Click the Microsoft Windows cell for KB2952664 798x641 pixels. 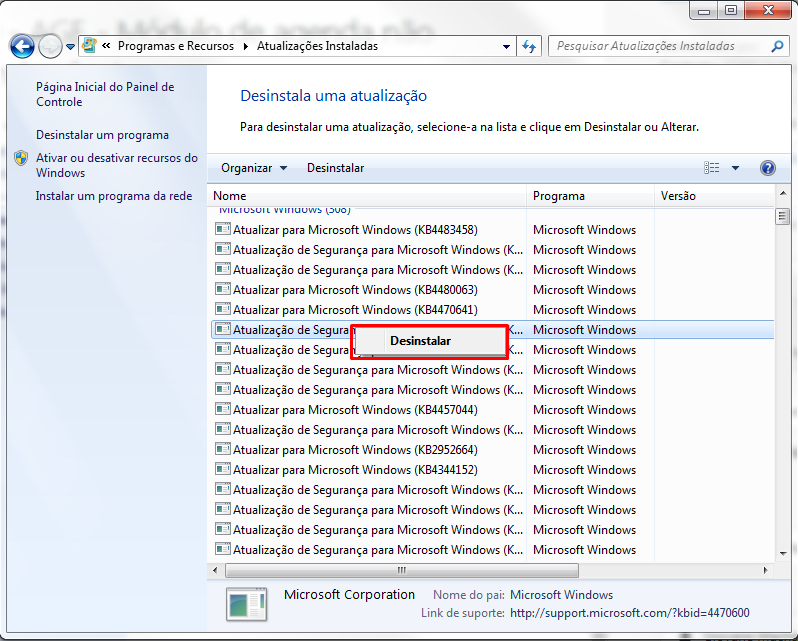(584, 450)
